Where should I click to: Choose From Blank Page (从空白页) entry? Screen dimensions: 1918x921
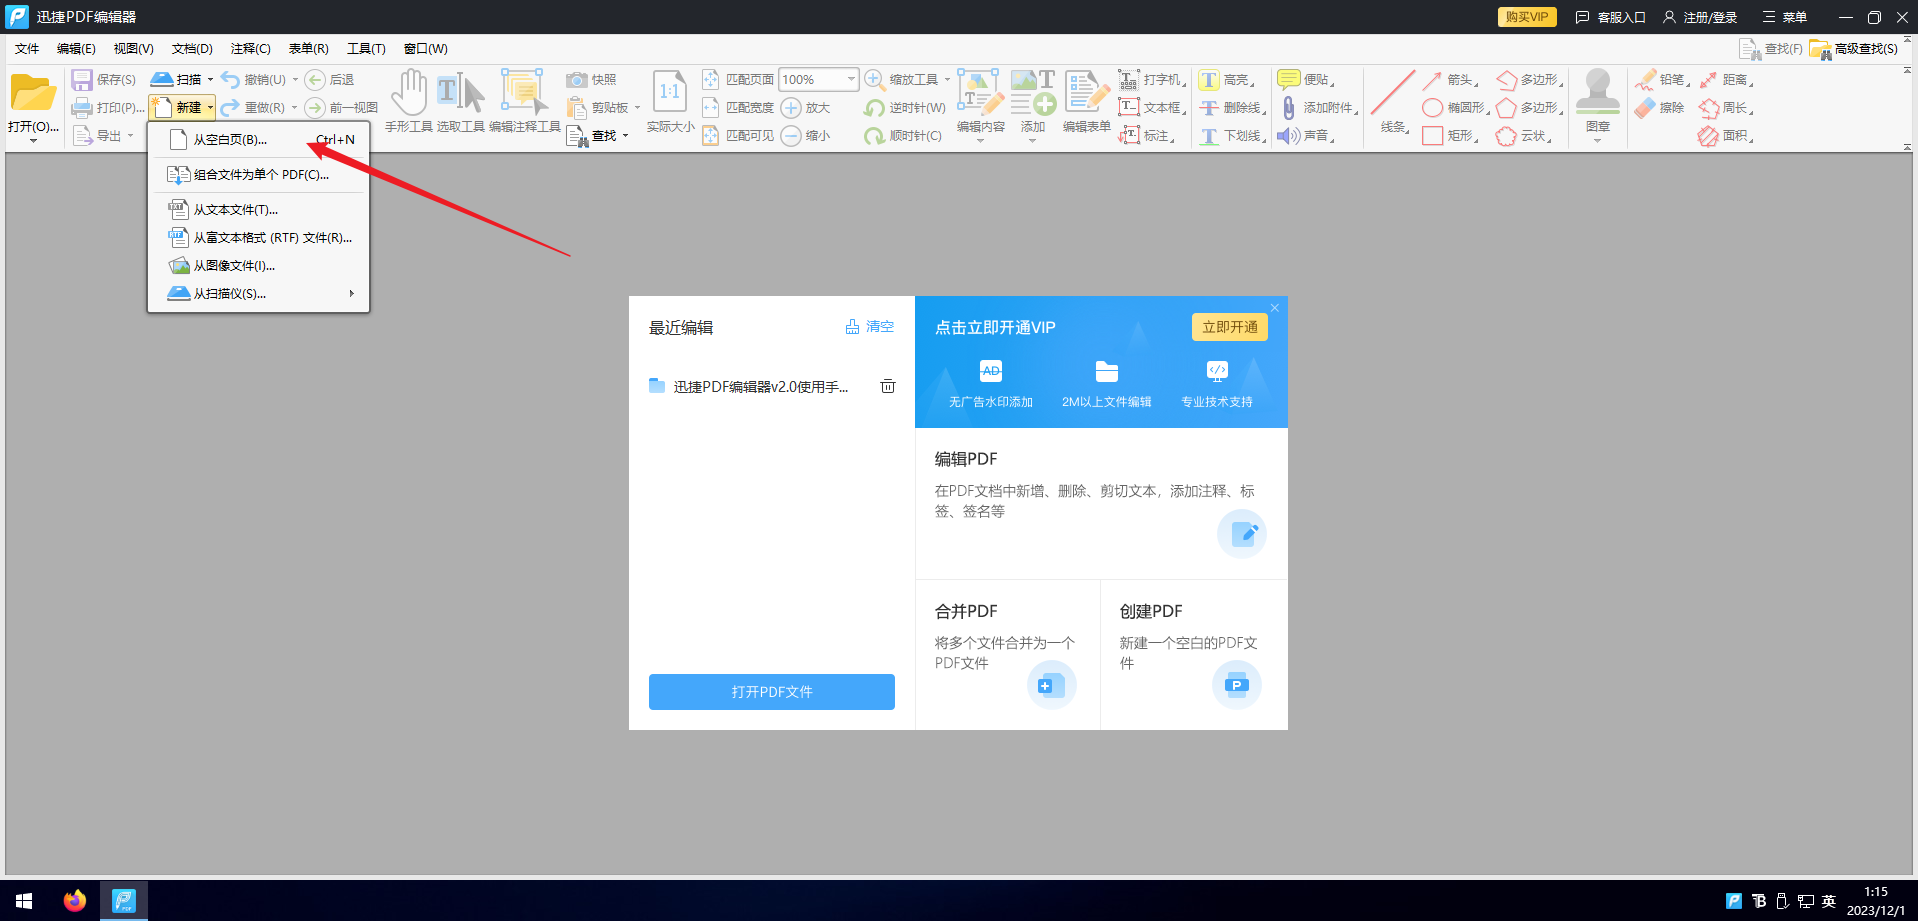click(259, 140)
